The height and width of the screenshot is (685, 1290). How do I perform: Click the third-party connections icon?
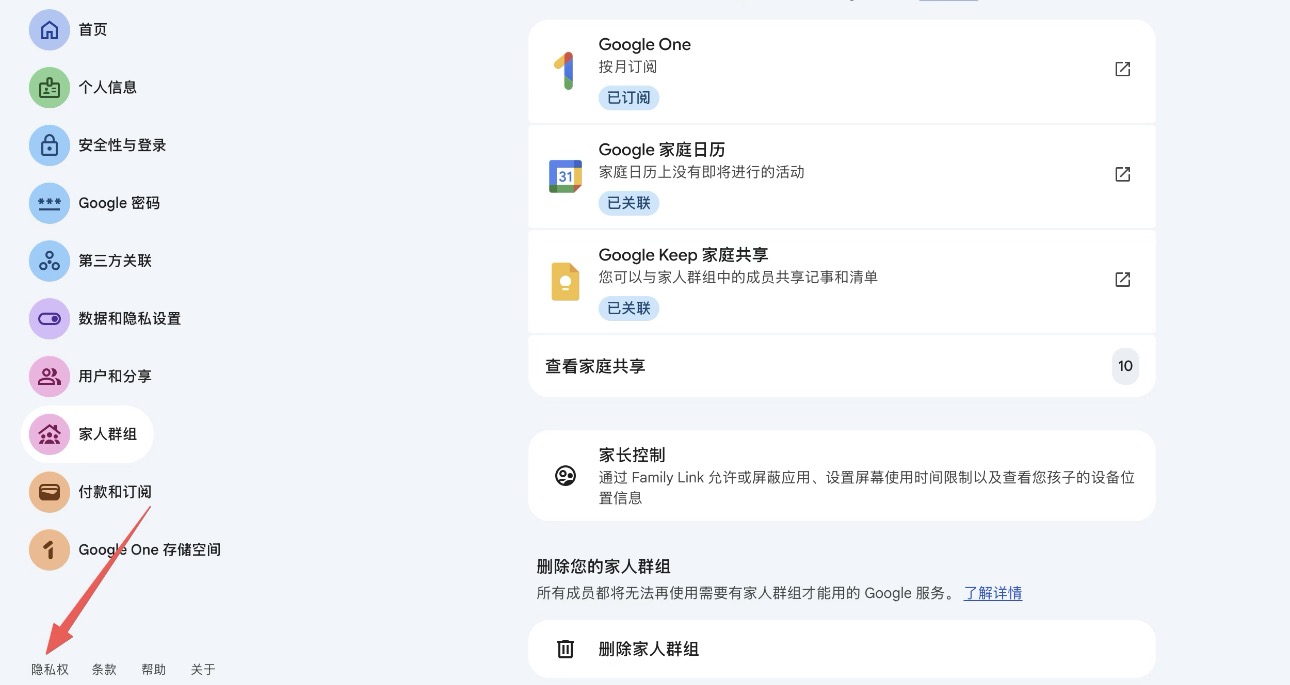(49, 261)
